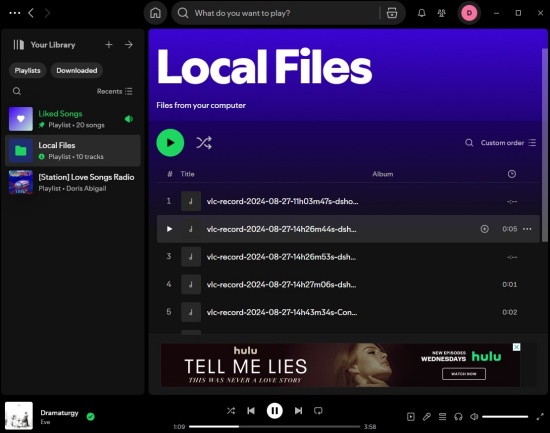Seek on the playback progress bar
Viewport: 550px width, 433px height.
pyautogui.click(x=275, y=427)
